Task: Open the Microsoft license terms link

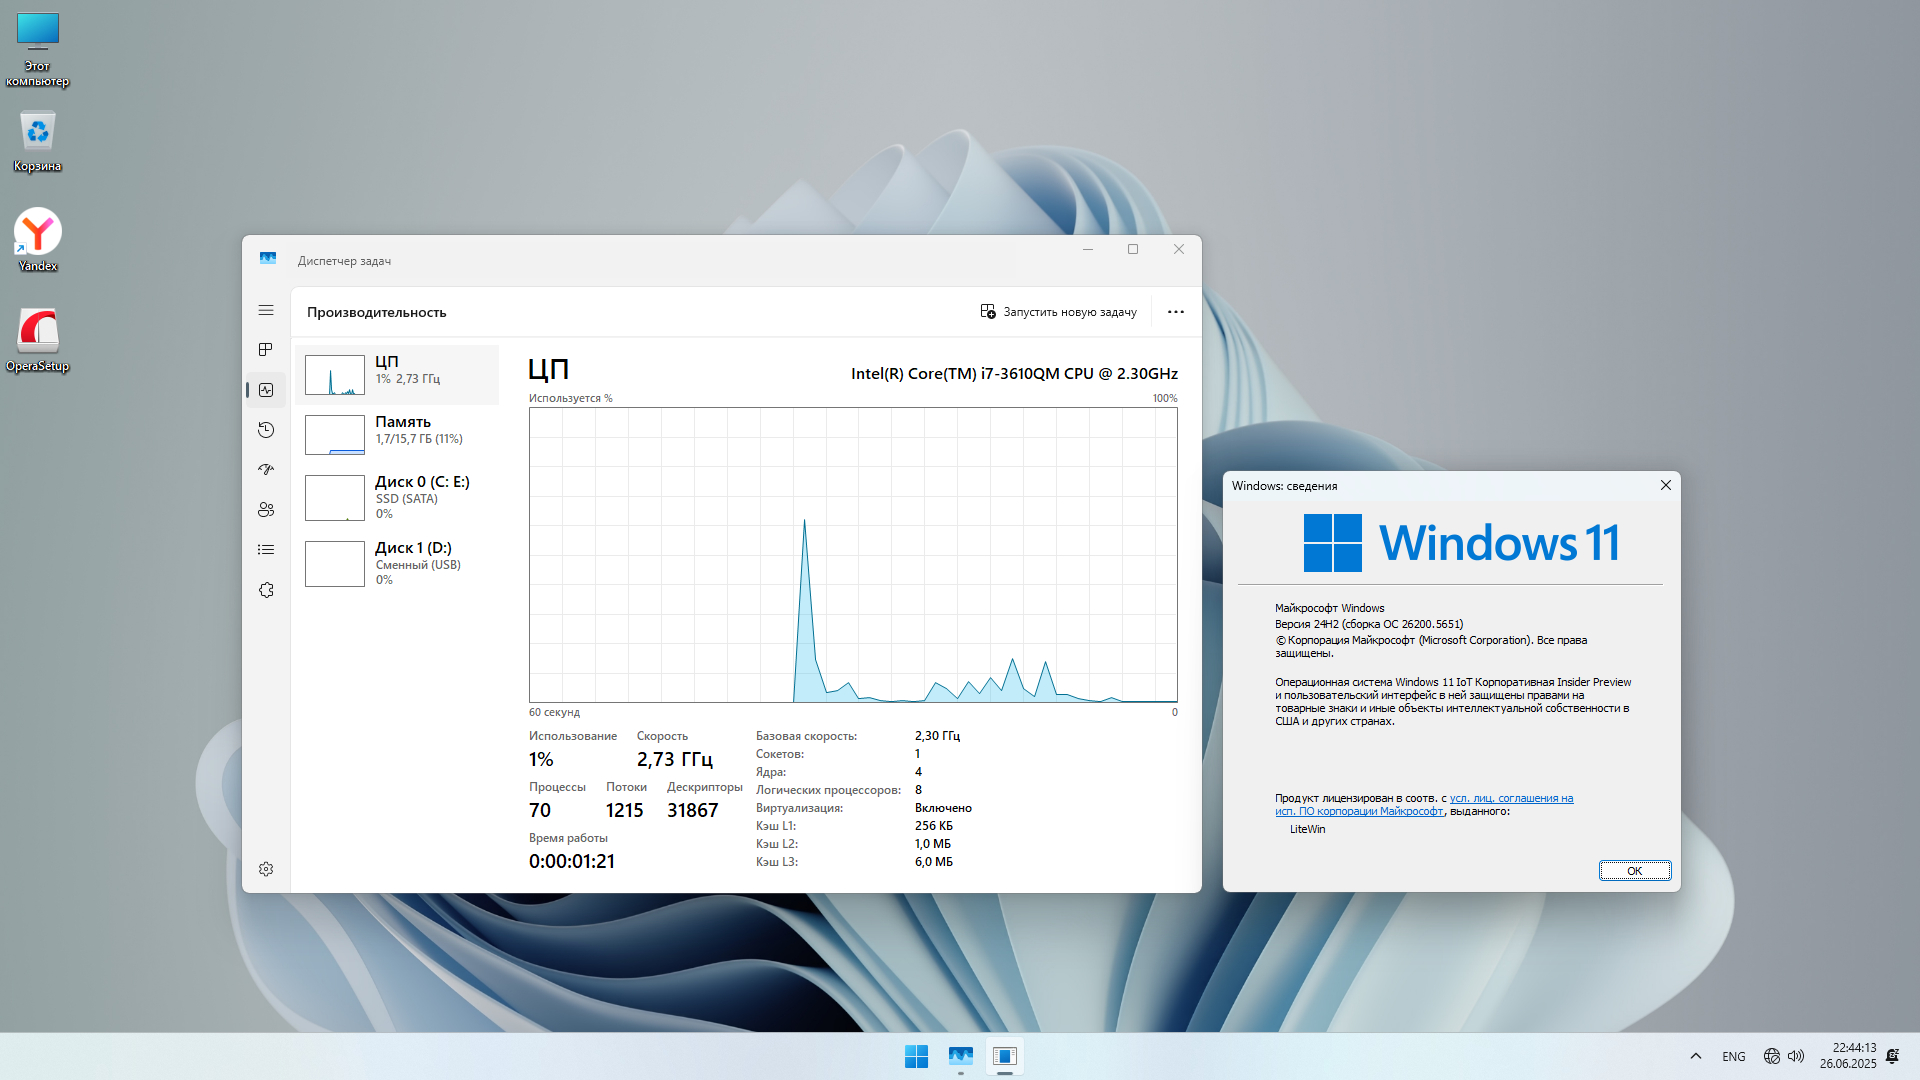Action: click(1510, 798)
